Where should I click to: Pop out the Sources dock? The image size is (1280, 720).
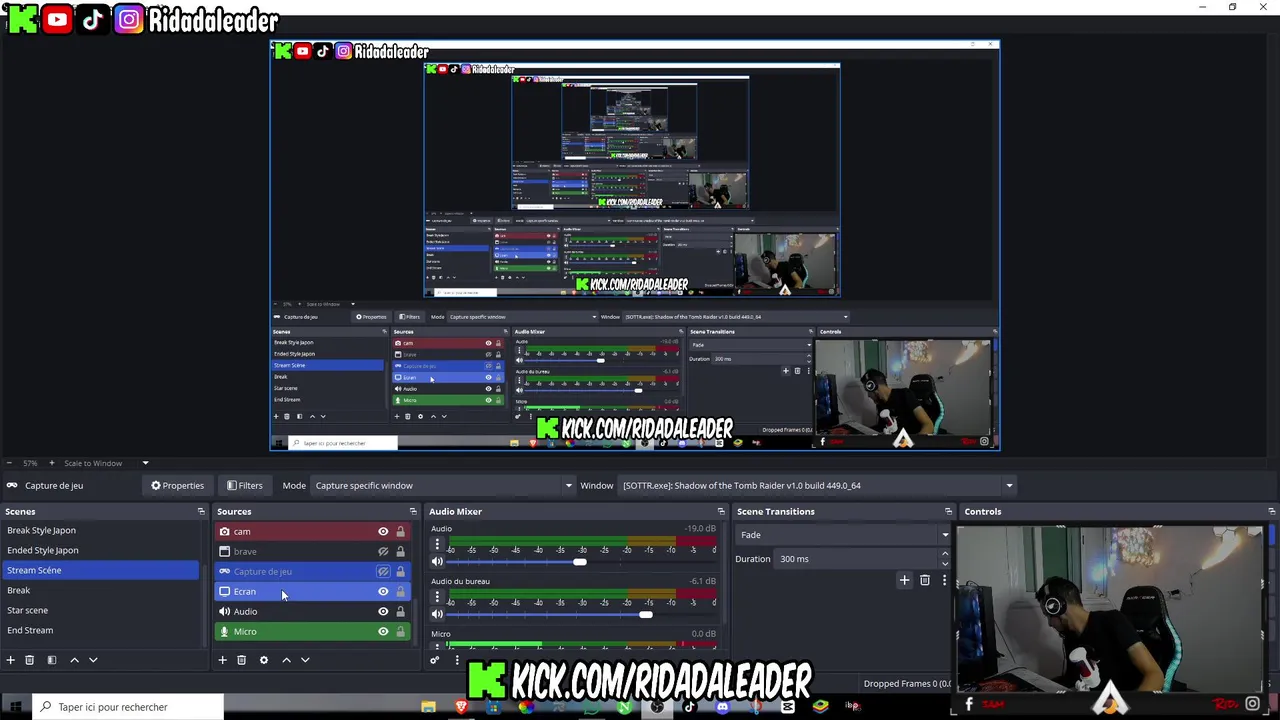pos(413,511)
